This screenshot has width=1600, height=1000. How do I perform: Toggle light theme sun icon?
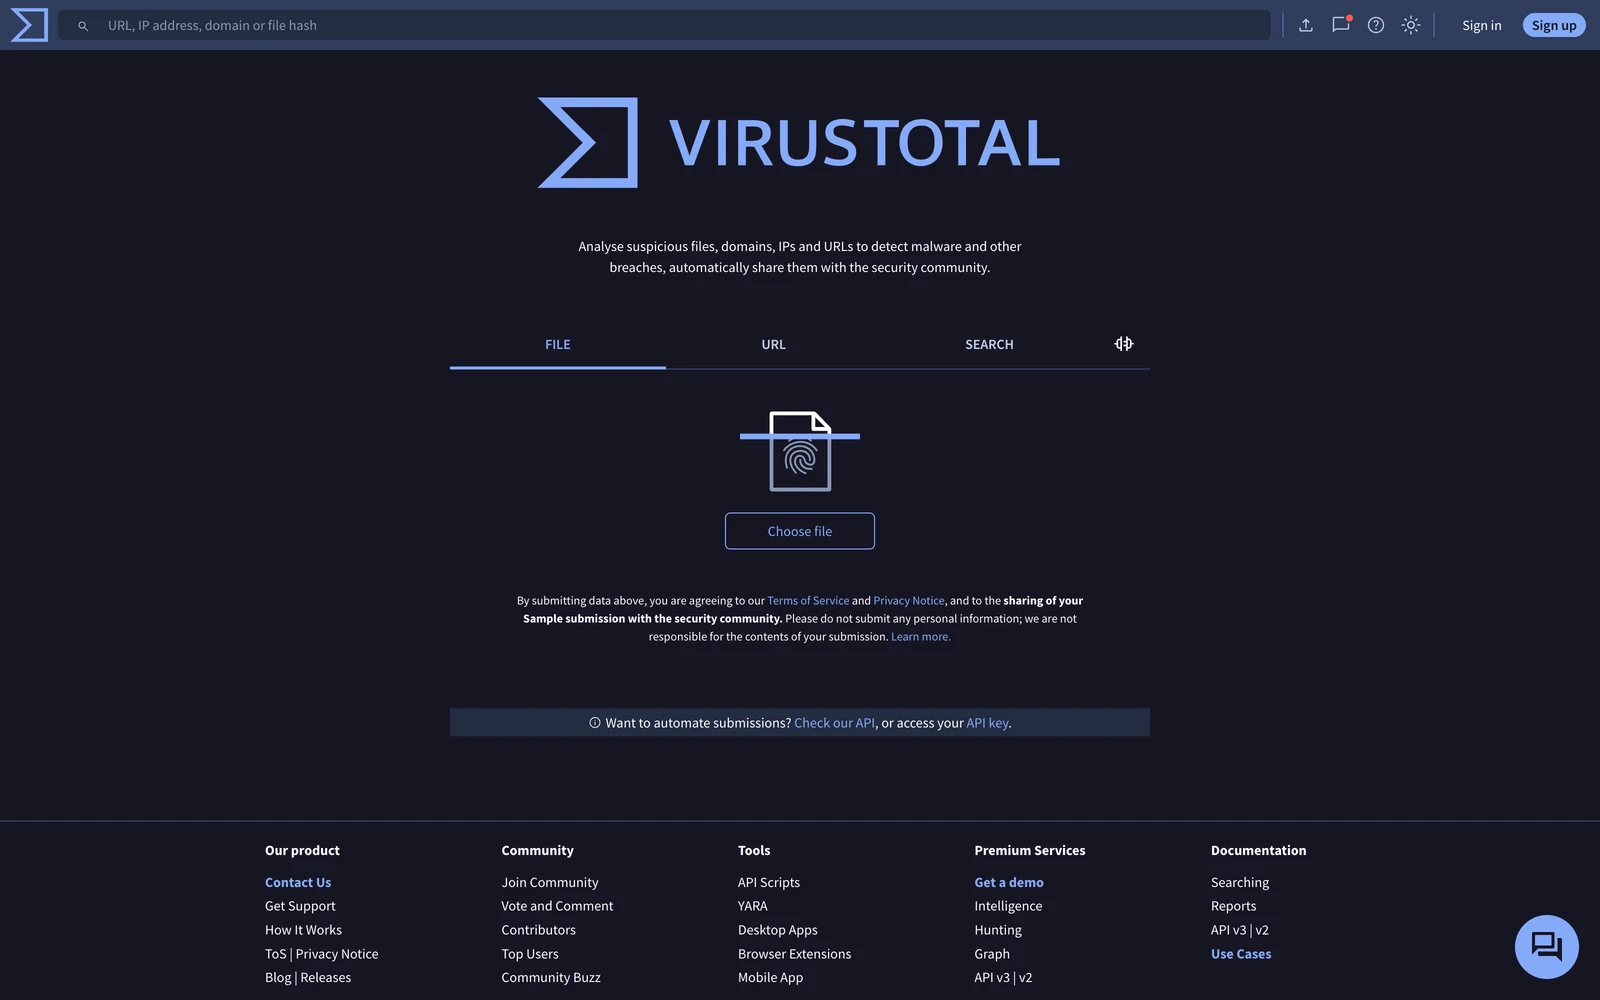[x=1411, y=25]
